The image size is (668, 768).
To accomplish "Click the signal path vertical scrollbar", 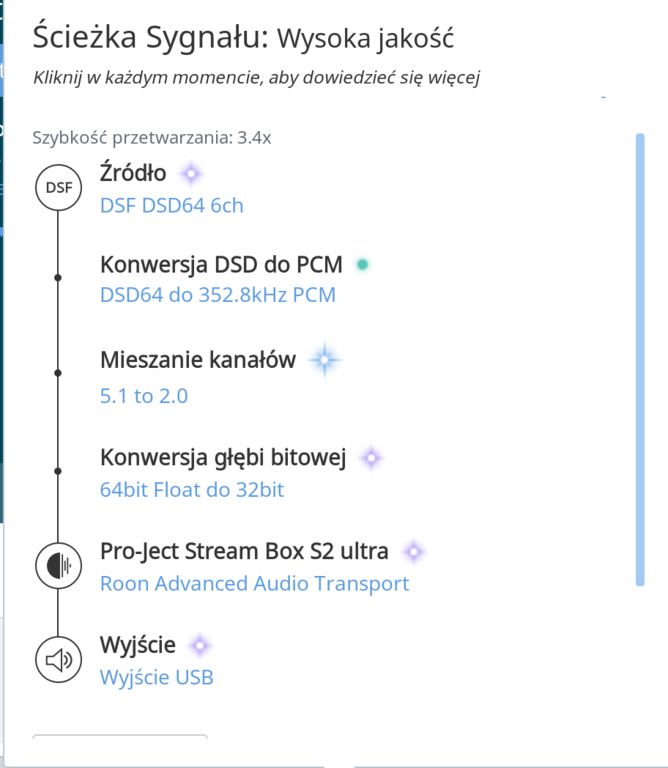I will point(640,360).
